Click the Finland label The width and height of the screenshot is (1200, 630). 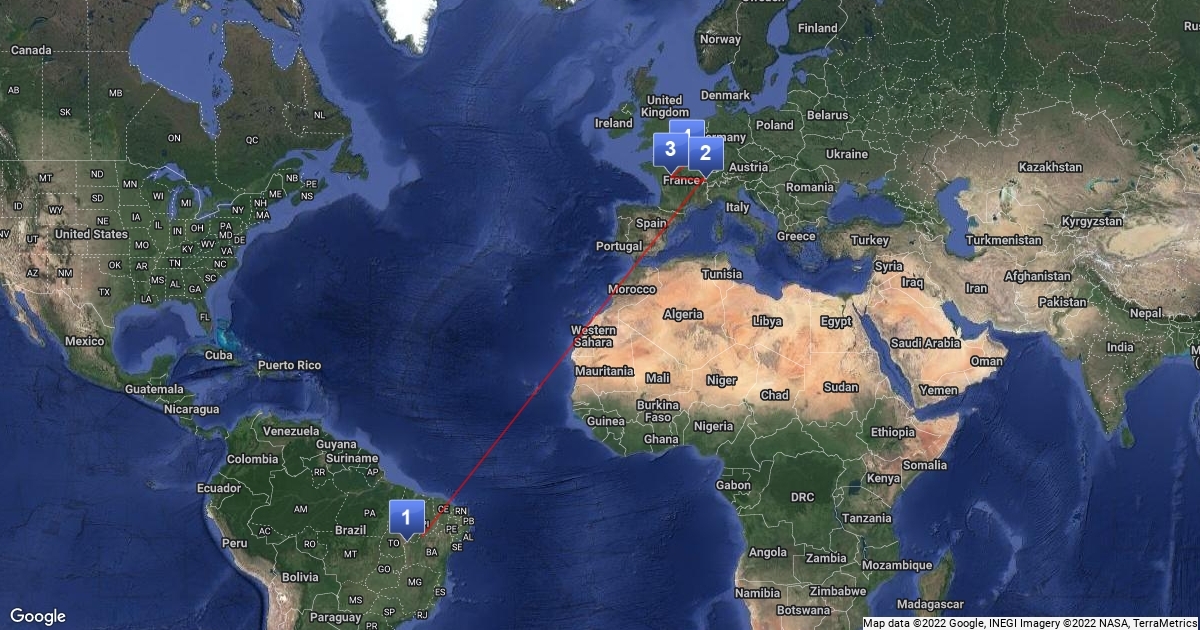pos(818,28)
